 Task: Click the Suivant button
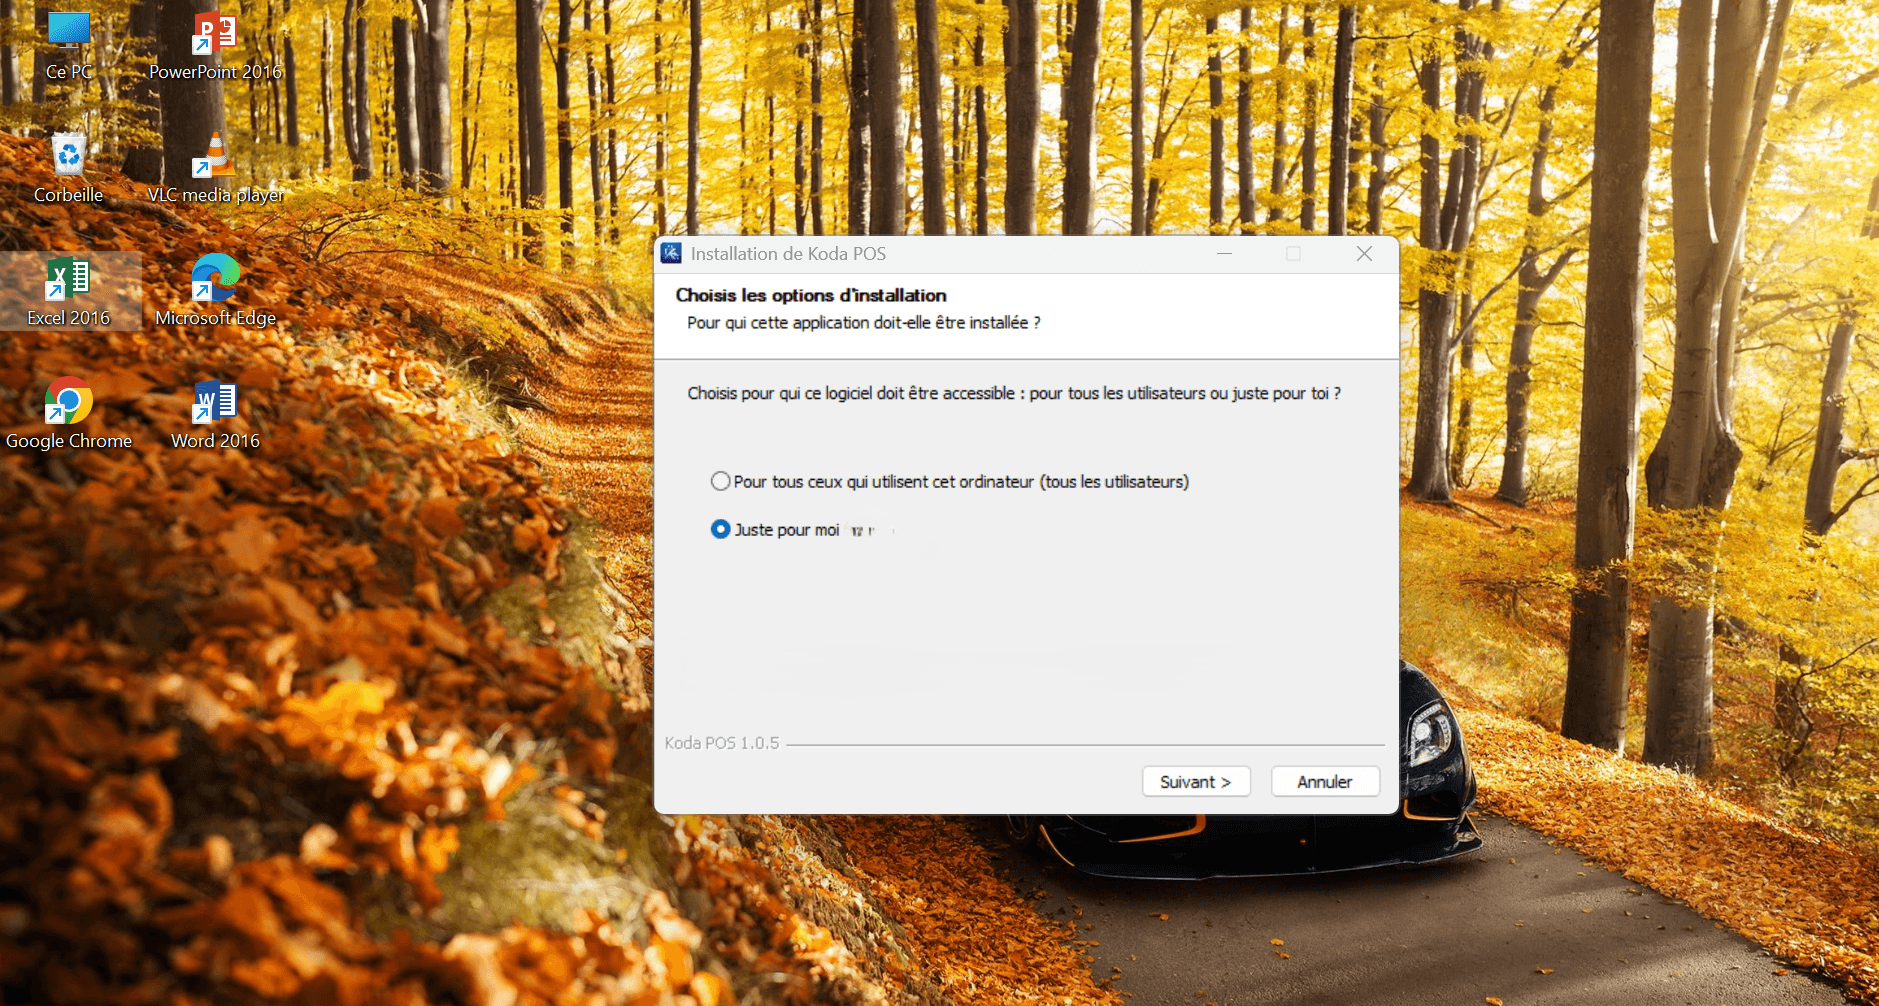[1196, 782]
